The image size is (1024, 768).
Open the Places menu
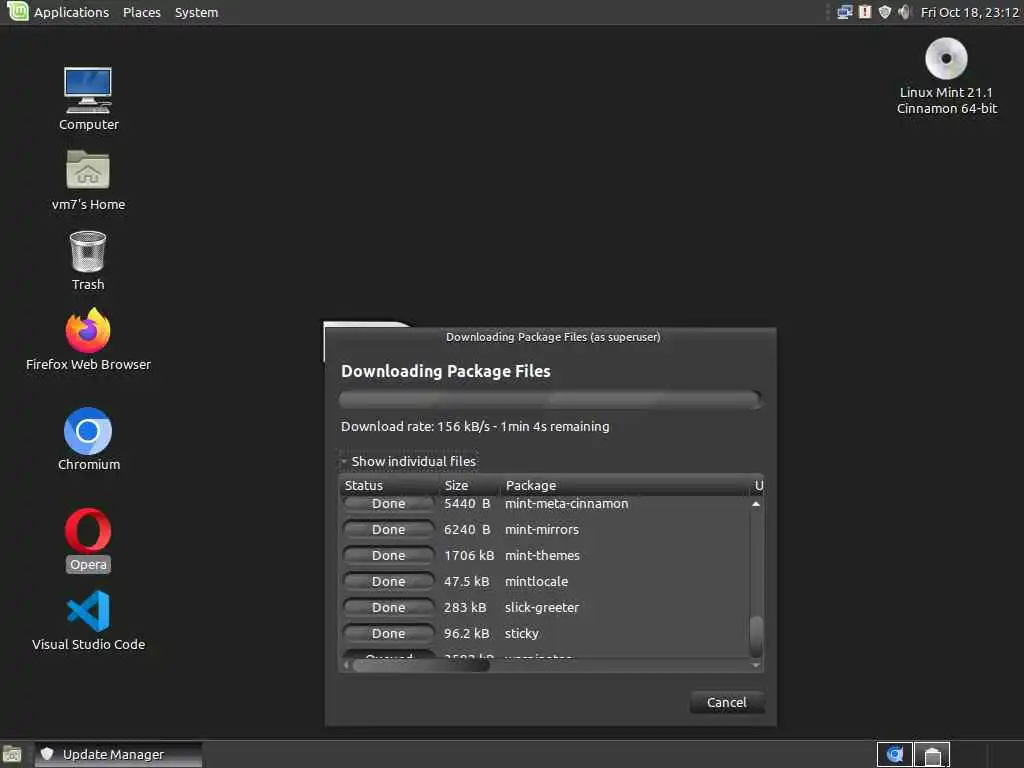click(142, 12)
